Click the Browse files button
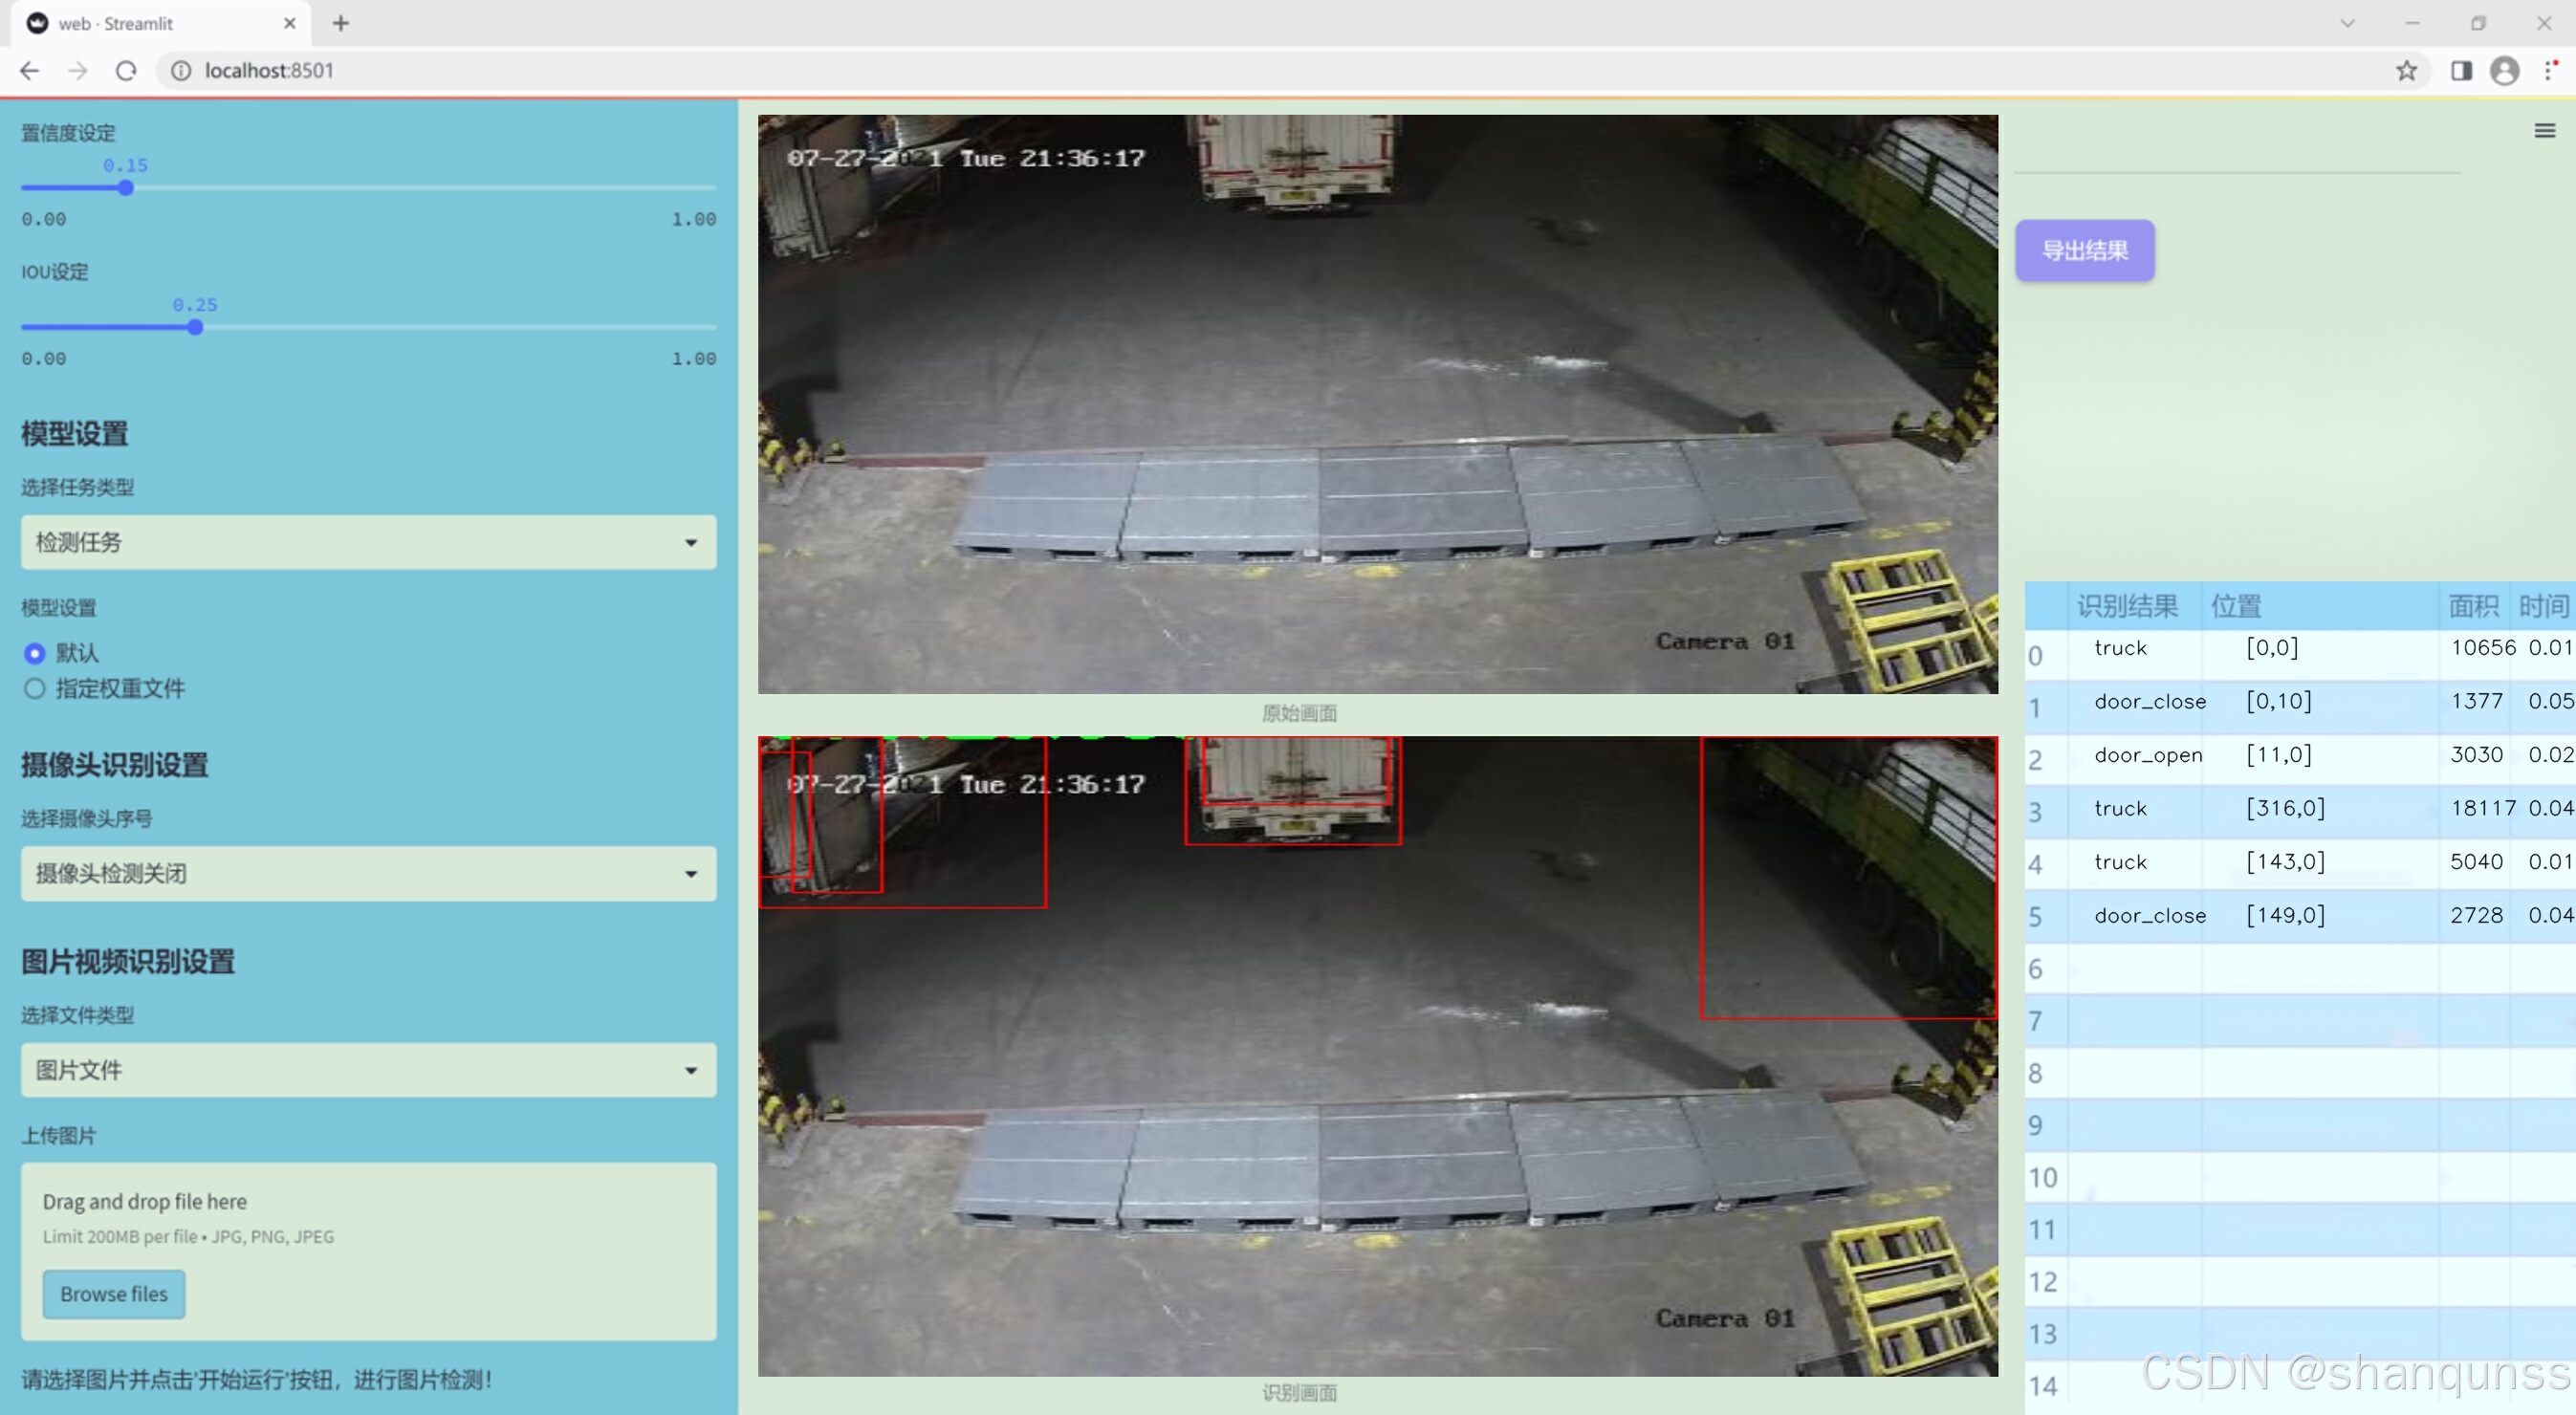 (x=114, y=1293)
